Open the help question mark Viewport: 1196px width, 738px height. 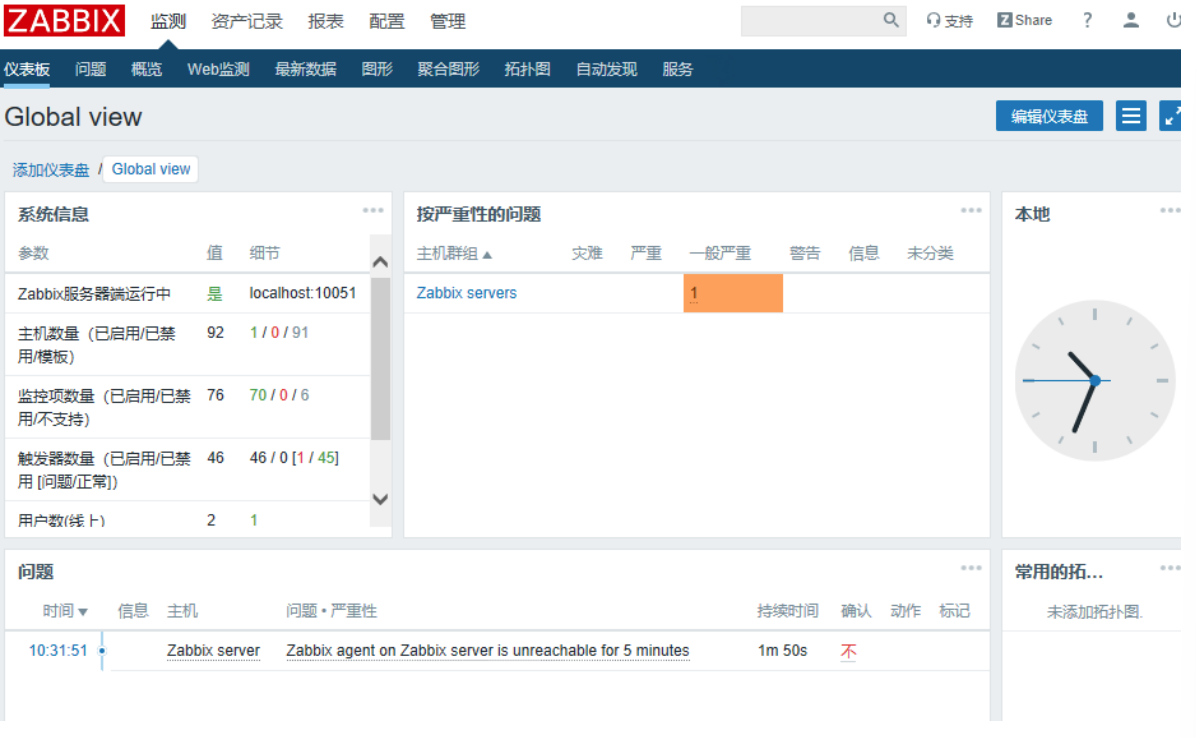[1088, 21]
